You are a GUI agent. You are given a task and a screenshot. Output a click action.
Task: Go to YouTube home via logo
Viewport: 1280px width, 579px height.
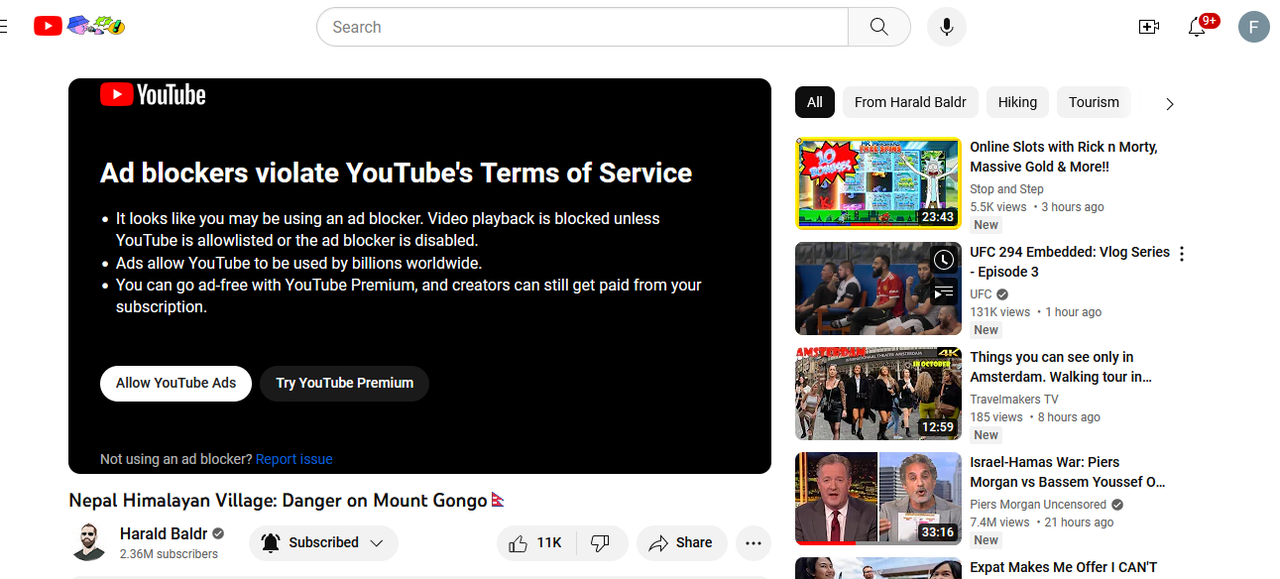click(47, 26)
